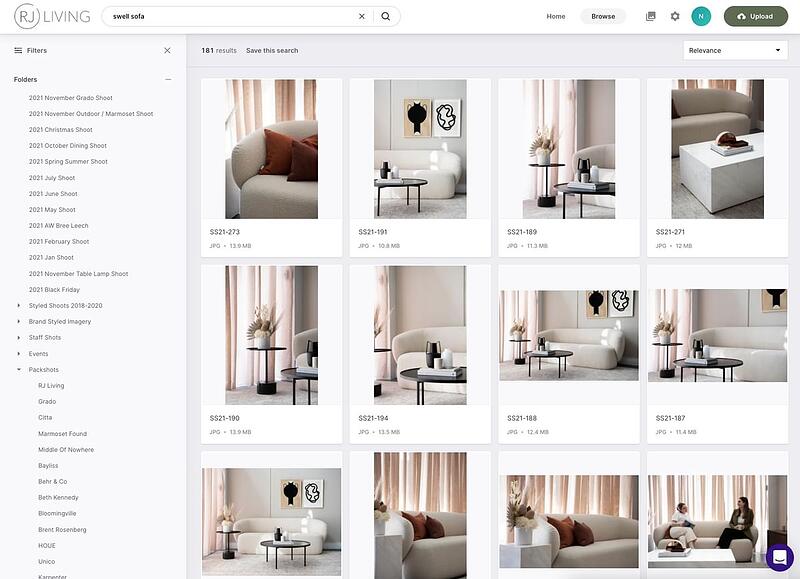Select 2021 February Shoot folder
This screenshot has width=800, height=579.
[x=59, y=241]
